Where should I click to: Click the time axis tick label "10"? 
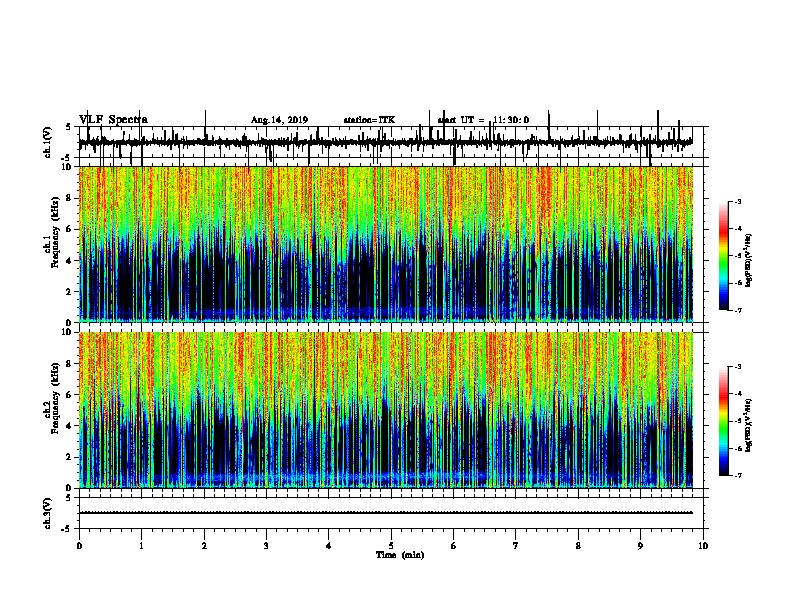pyautogui.click(x=703, y=546)
